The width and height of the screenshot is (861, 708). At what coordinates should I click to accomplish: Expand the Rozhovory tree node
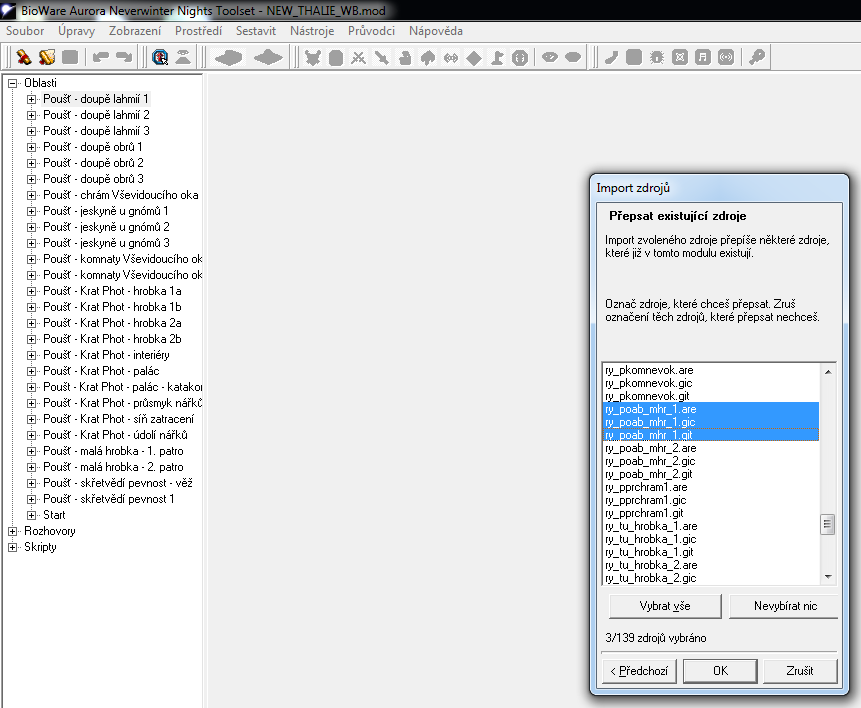point(13,531)
